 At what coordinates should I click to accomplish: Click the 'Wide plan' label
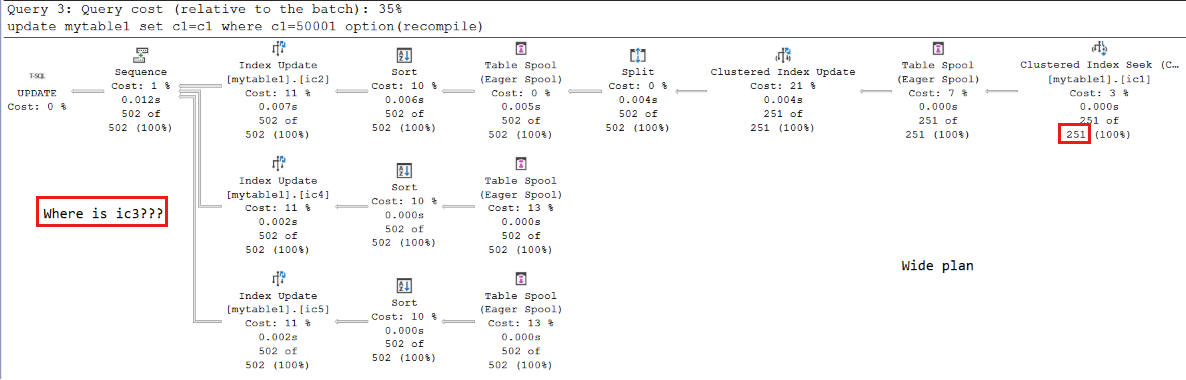tap(937, 266)
